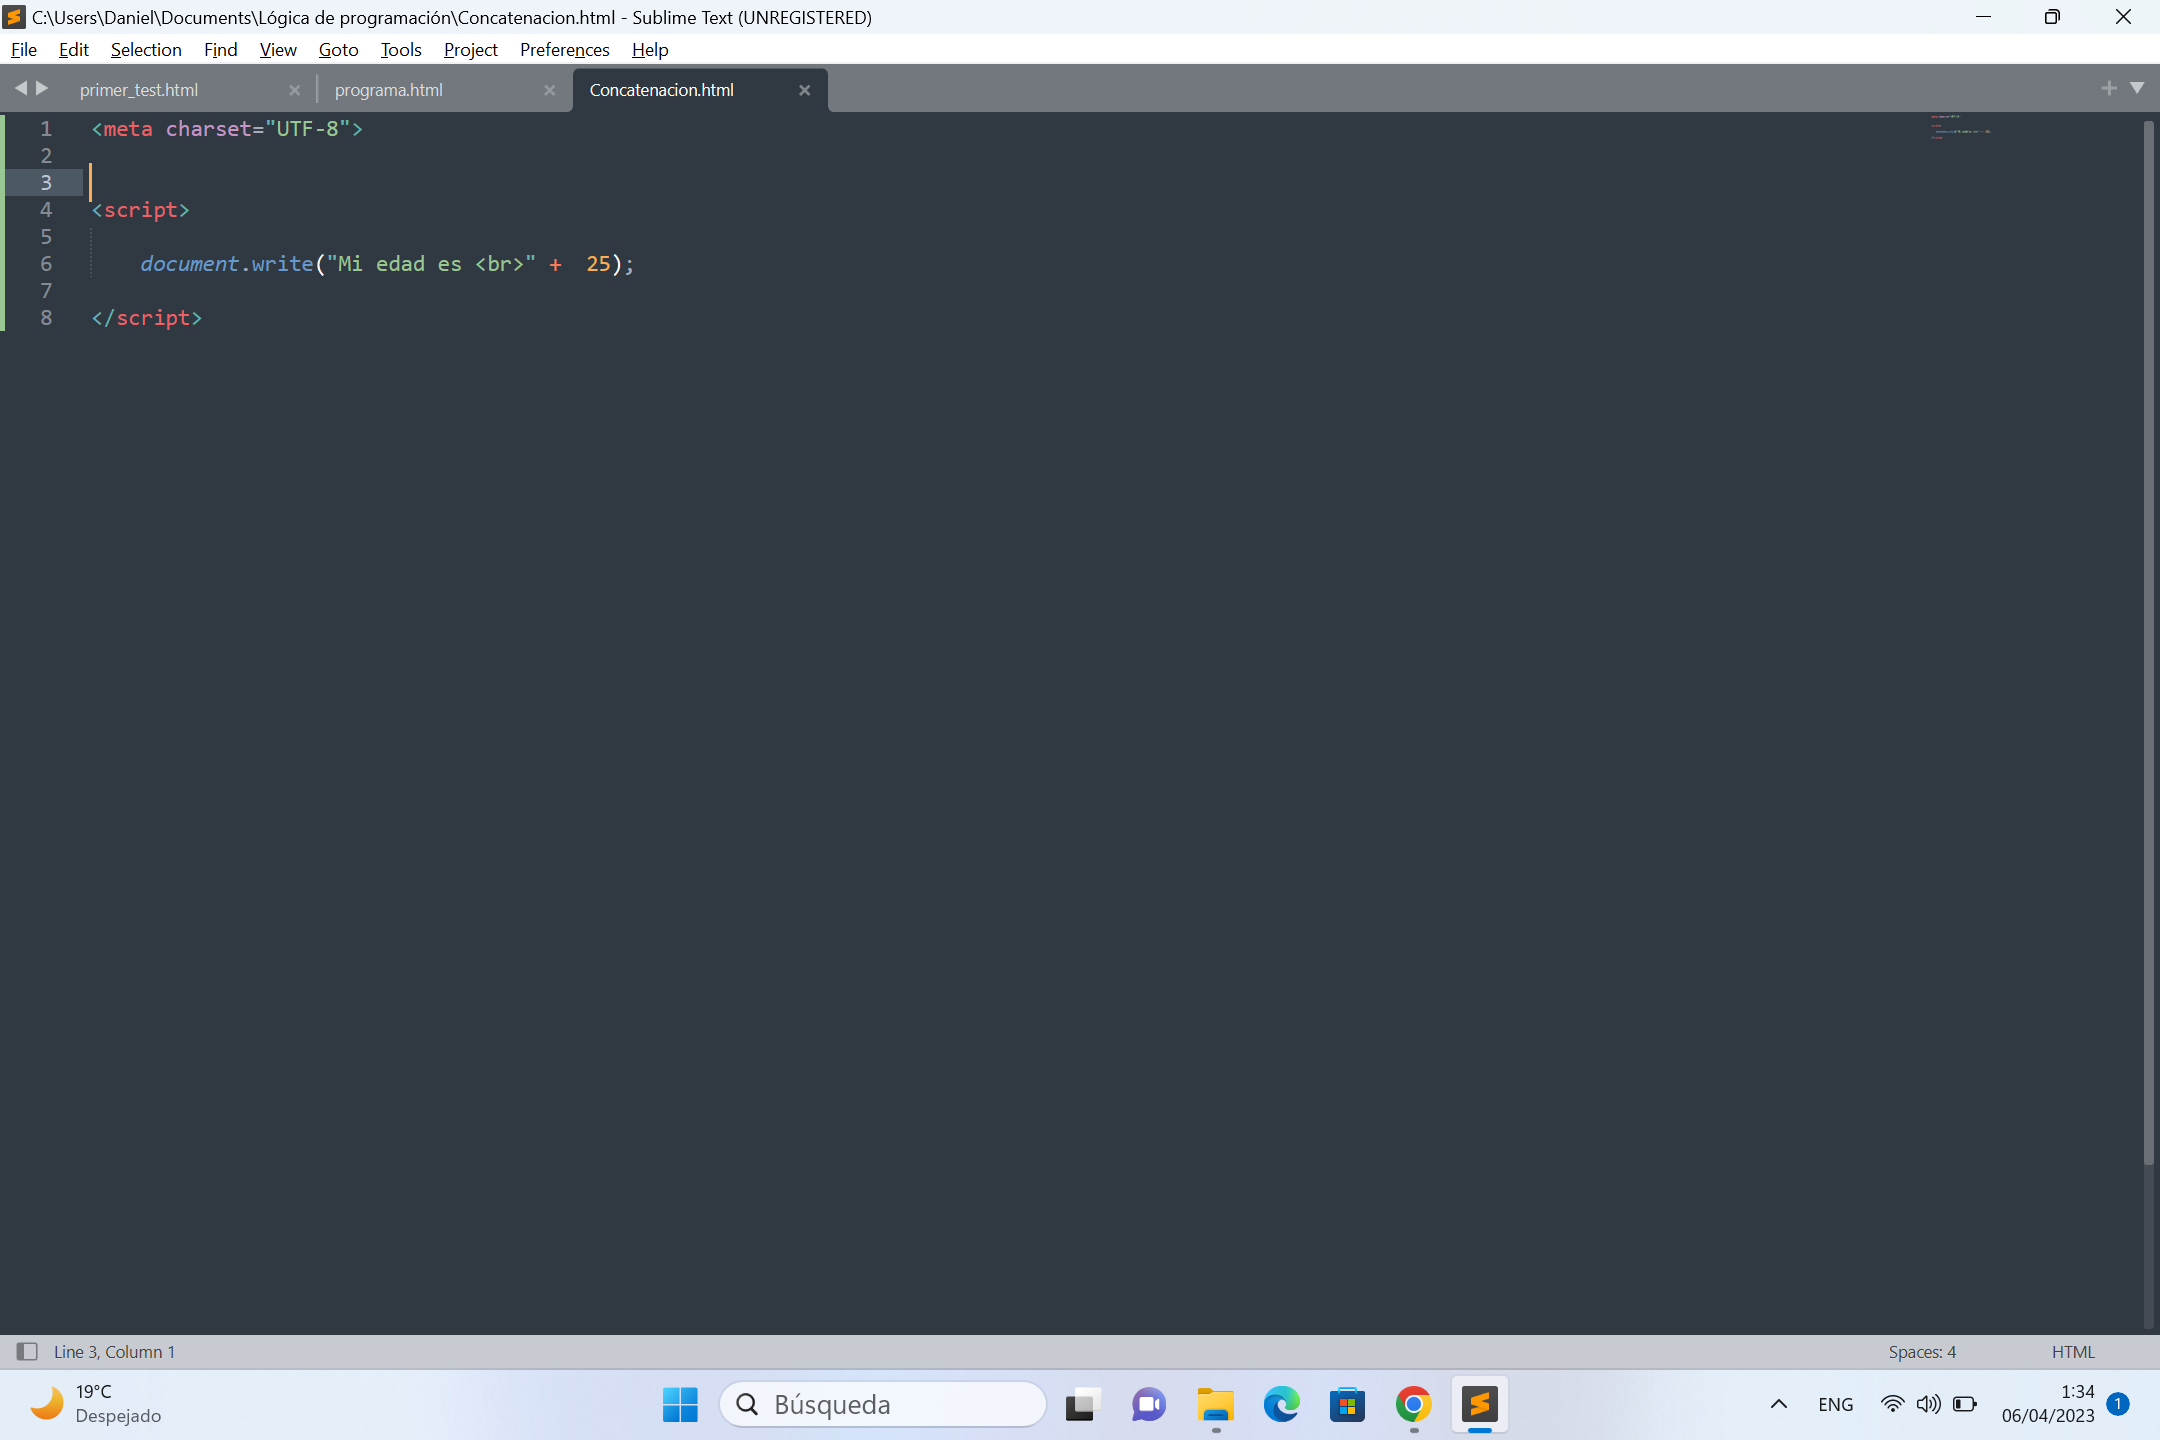Screen dimensions: 2160x1440
Task: Click the Búsqueda taskbar search box
Action: (x=882, y=1405)
